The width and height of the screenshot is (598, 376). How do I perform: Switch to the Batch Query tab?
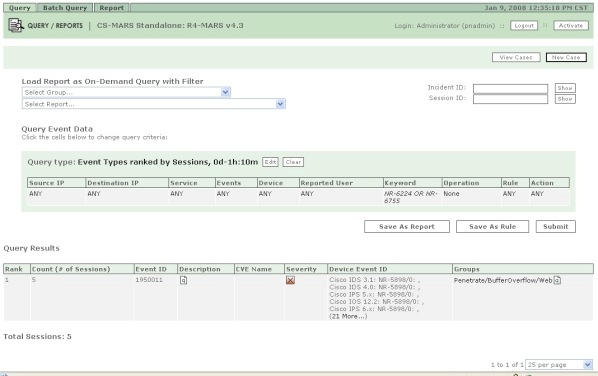coord(65,8)
